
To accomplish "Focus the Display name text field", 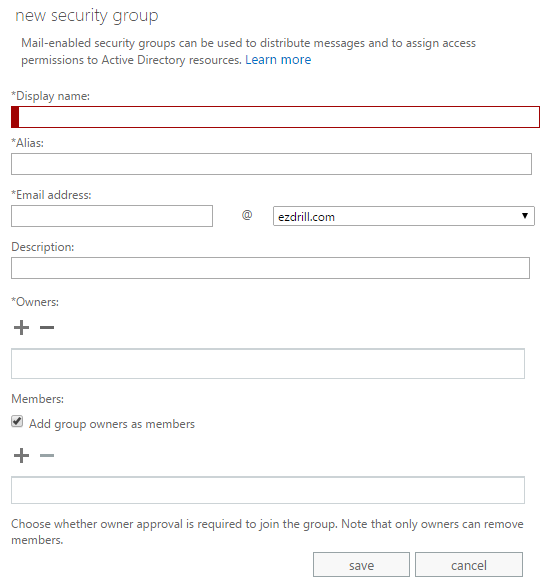I will tap(275, 117).
